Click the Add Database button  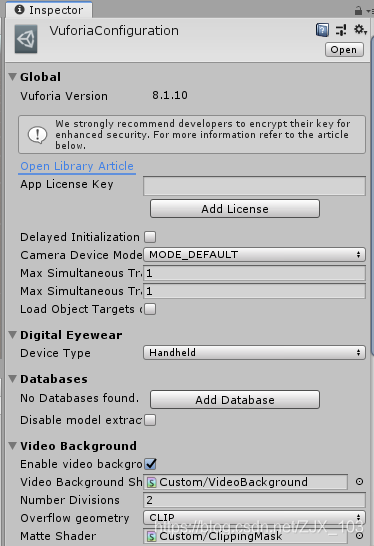coord(235,400)
